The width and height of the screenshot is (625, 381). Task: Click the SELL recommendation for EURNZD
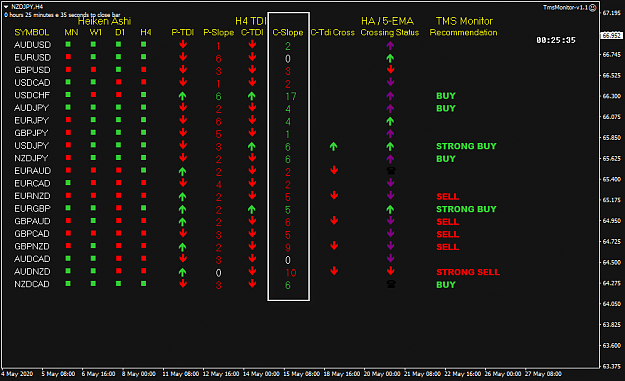tap(448, 196)
